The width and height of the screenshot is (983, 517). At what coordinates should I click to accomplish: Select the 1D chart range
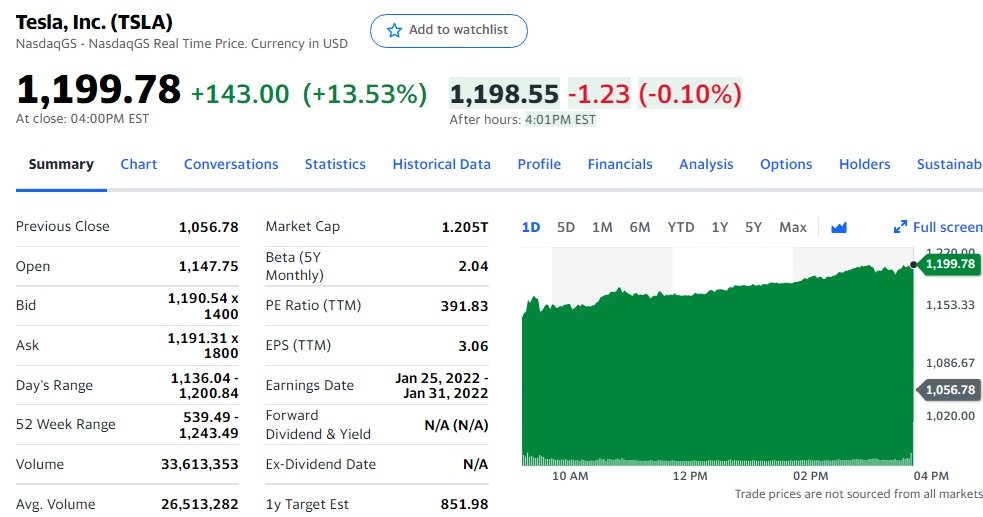pyautogui.click(x=531, y=227)
